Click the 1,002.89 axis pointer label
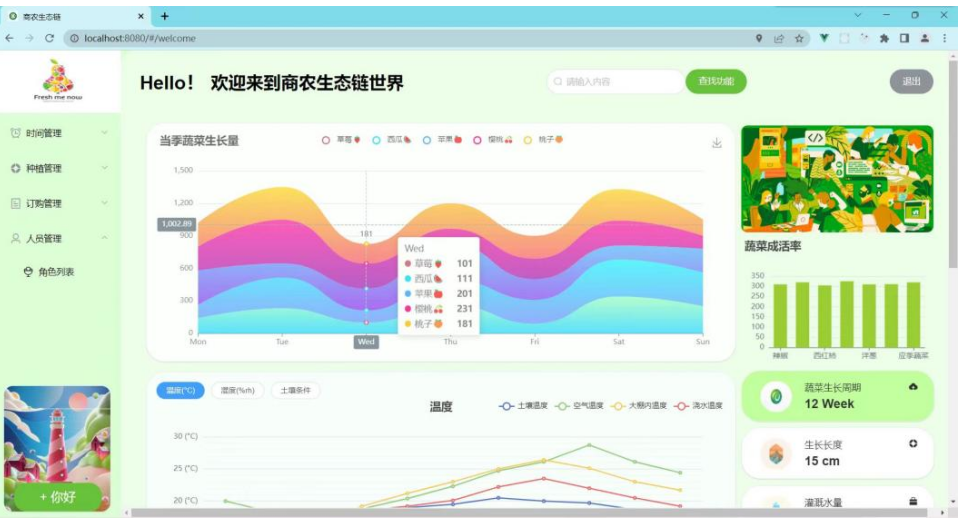The width and height of the screenshot is (964, 526). coord(176,224)
